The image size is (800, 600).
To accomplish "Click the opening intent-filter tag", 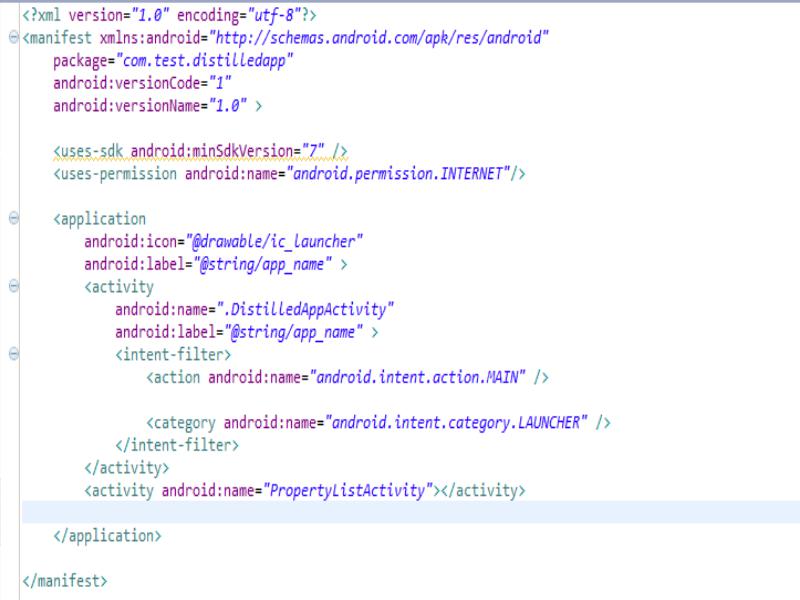I will (x=173, y=355).
